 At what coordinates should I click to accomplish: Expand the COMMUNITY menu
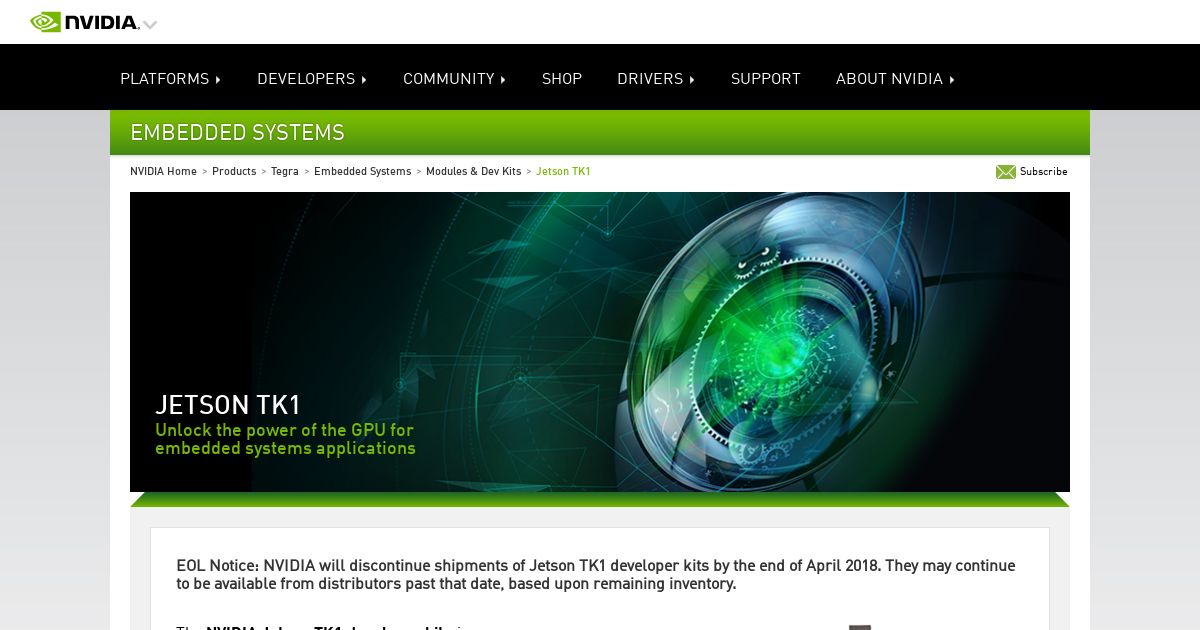[454, 79]
